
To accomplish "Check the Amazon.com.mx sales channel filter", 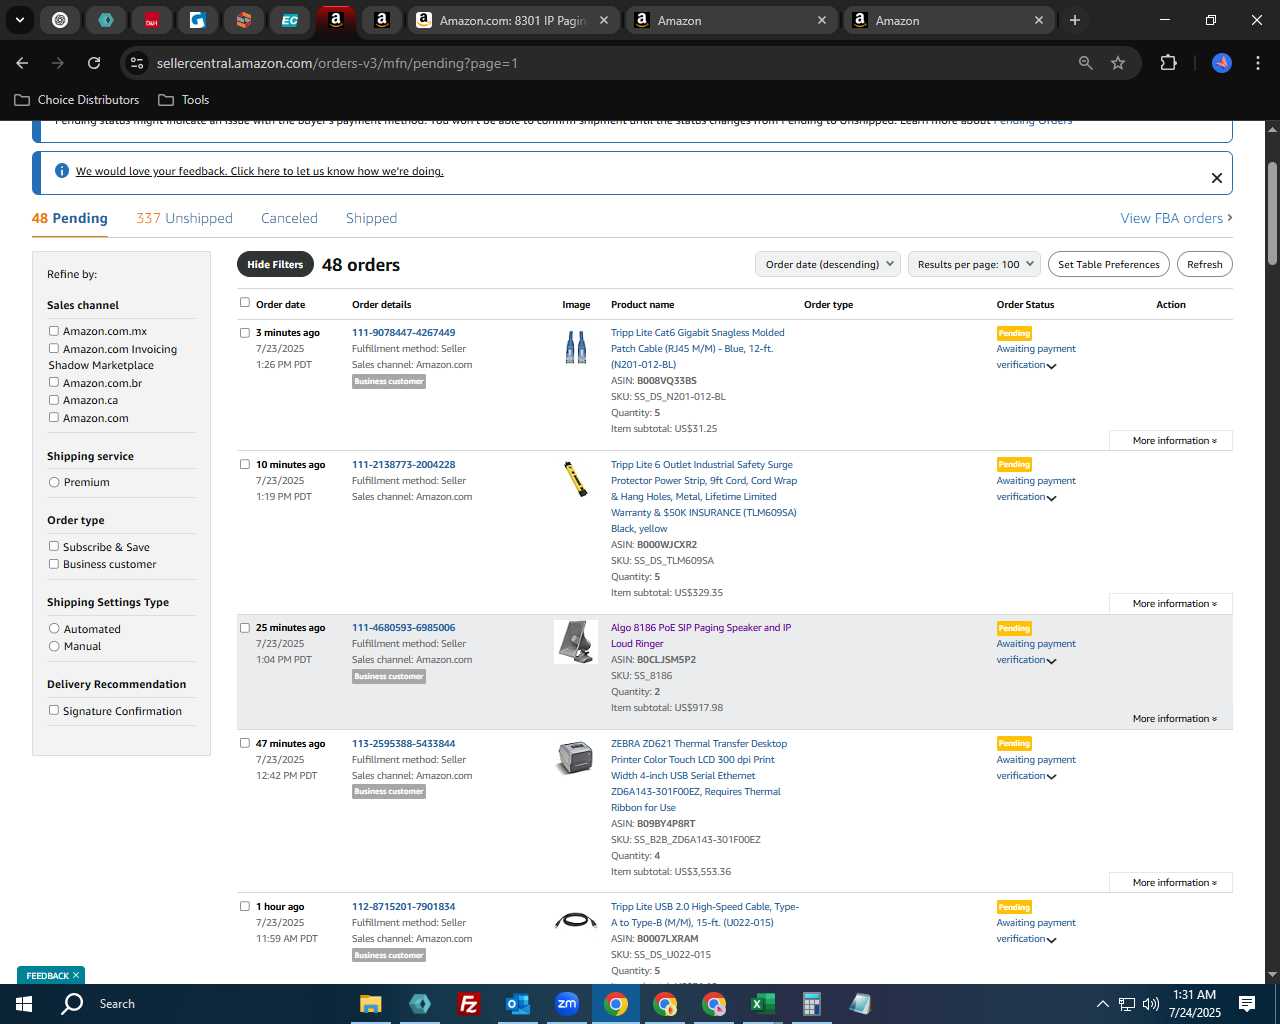I will pos(54,330).
